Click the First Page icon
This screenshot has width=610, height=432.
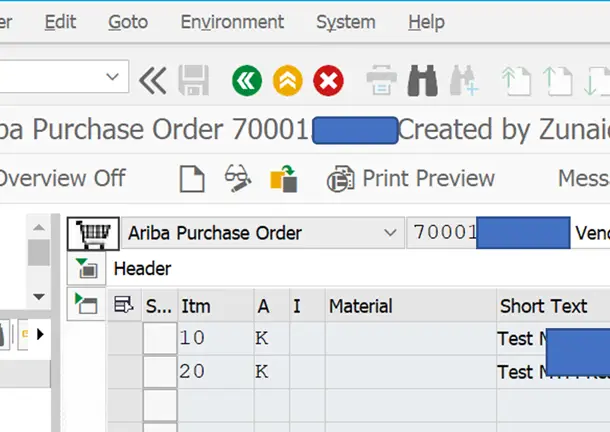[516, 81]
